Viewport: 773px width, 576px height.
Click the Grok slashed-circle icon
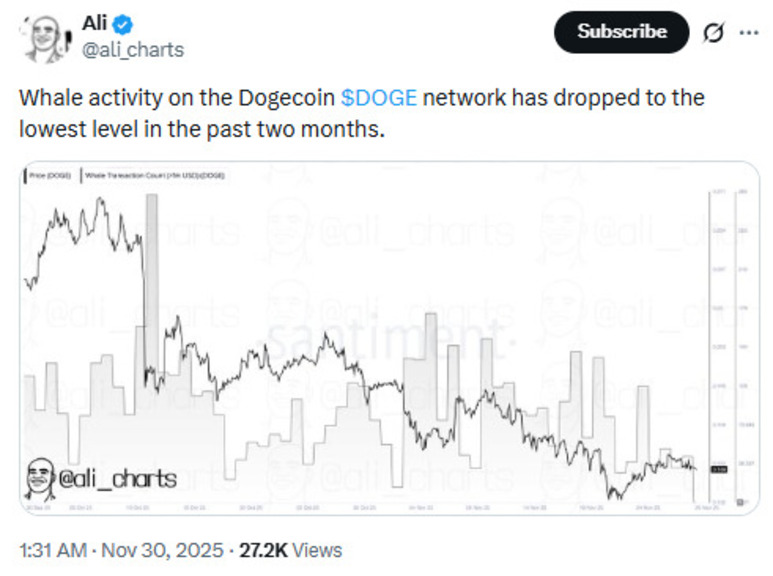point(714,32)
